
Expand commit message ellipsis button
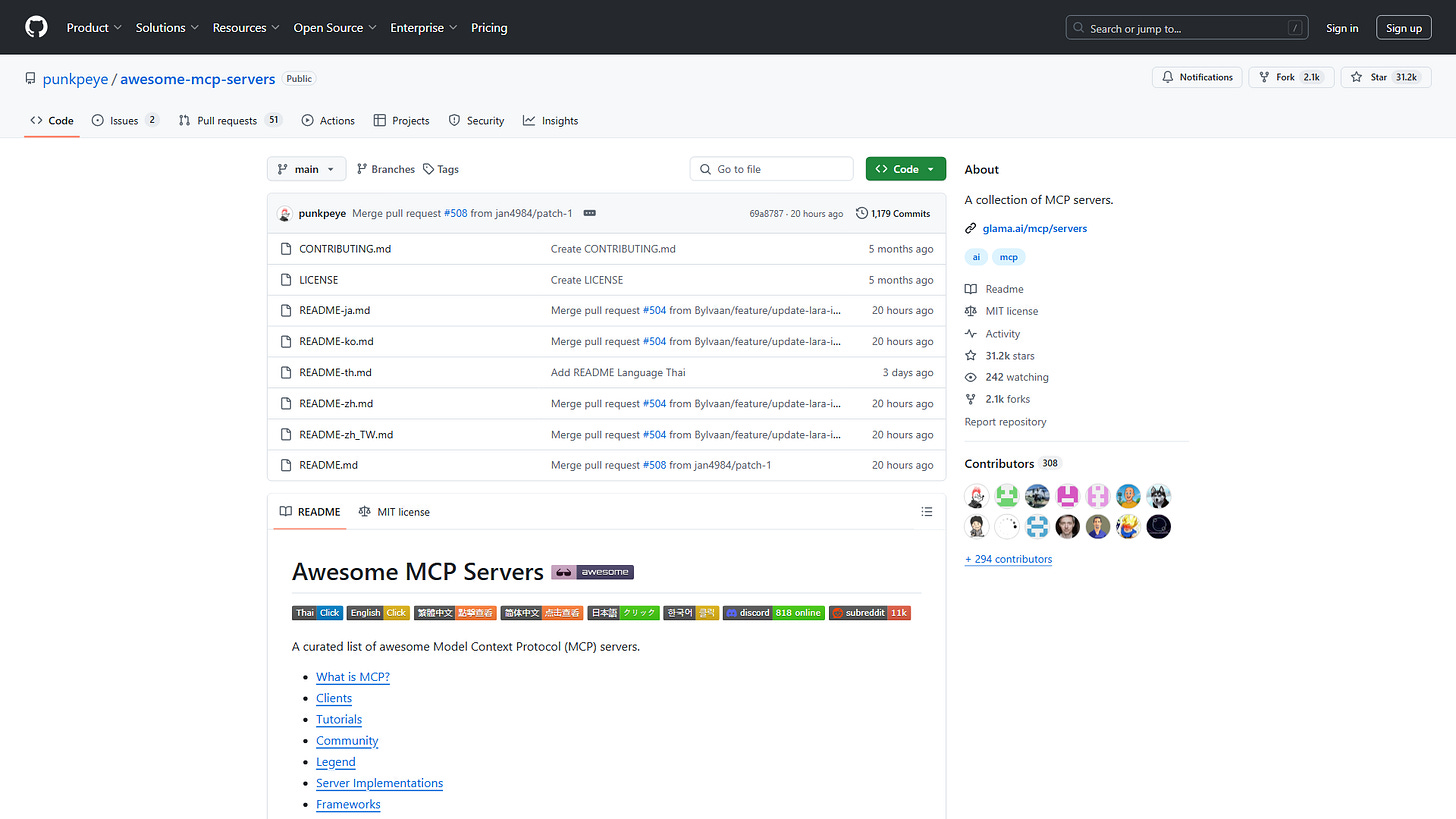590,214
